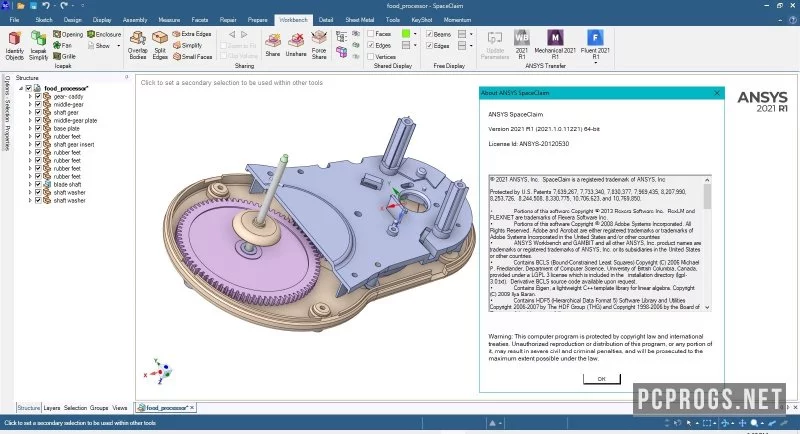Launch Fluent 2021 R1 transfer
This screenshot has width=800, height=434.
click(x=595, y=45)
